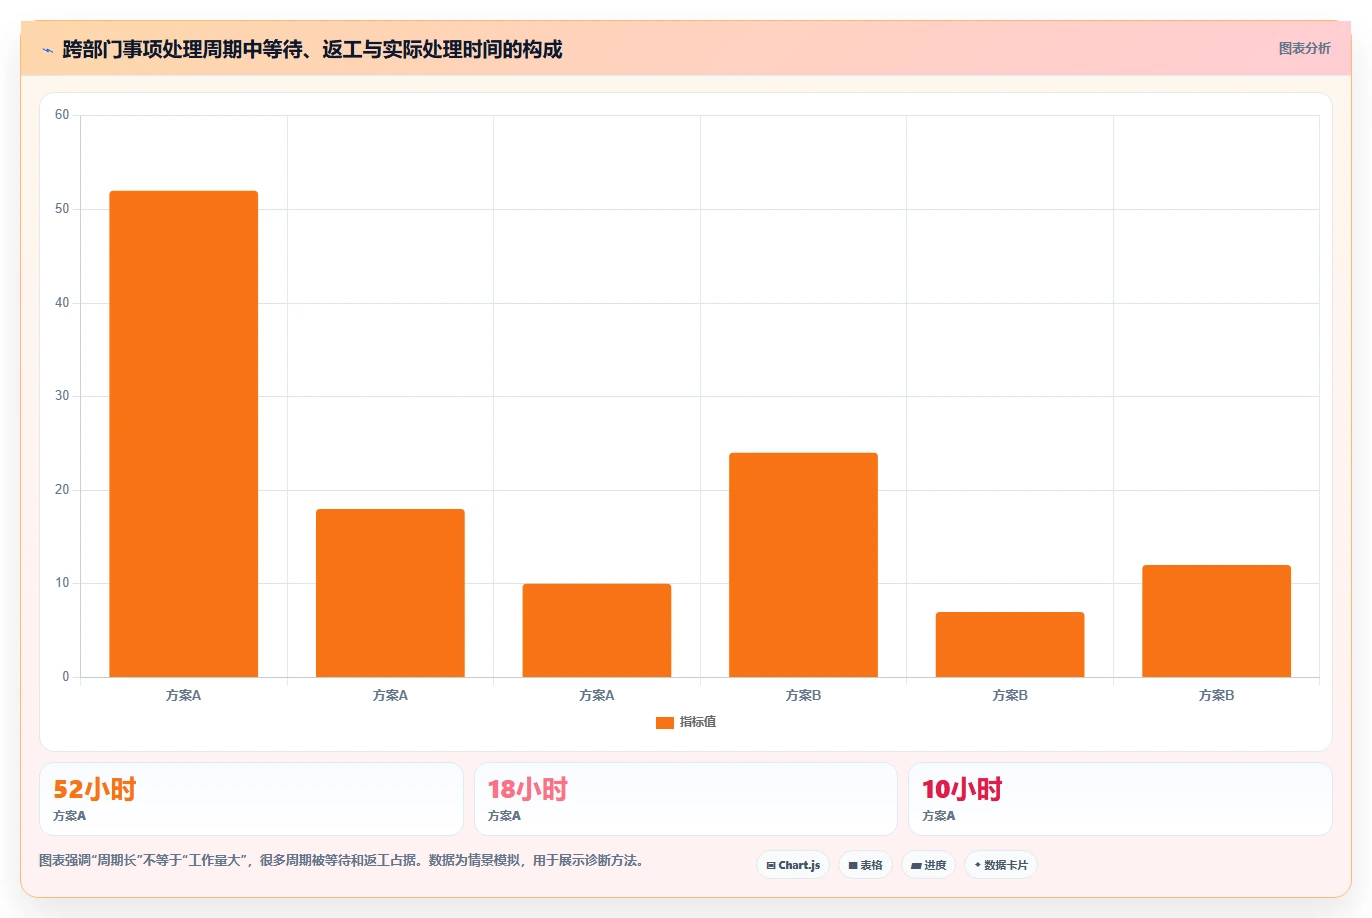
Task: Select the bar with value 24
Action: coord(803,565)
